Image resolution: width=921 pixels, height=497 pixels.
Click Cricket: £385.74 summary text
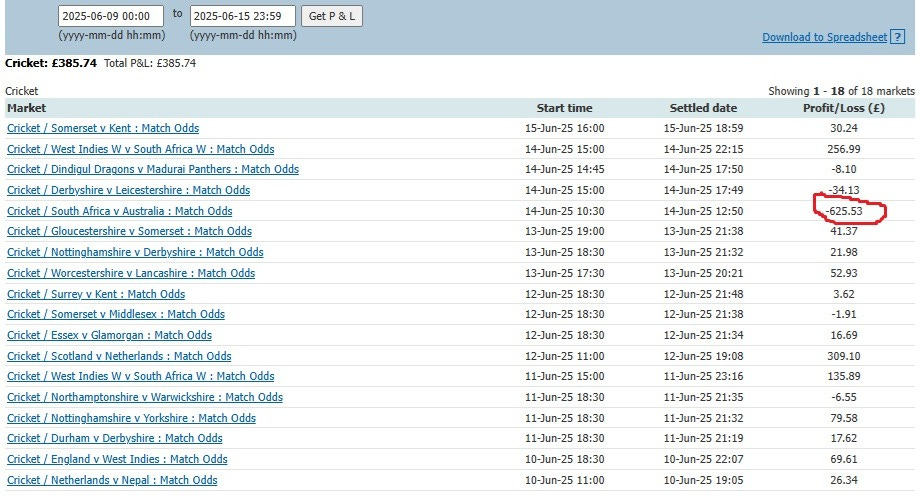[x=51, y=63]
